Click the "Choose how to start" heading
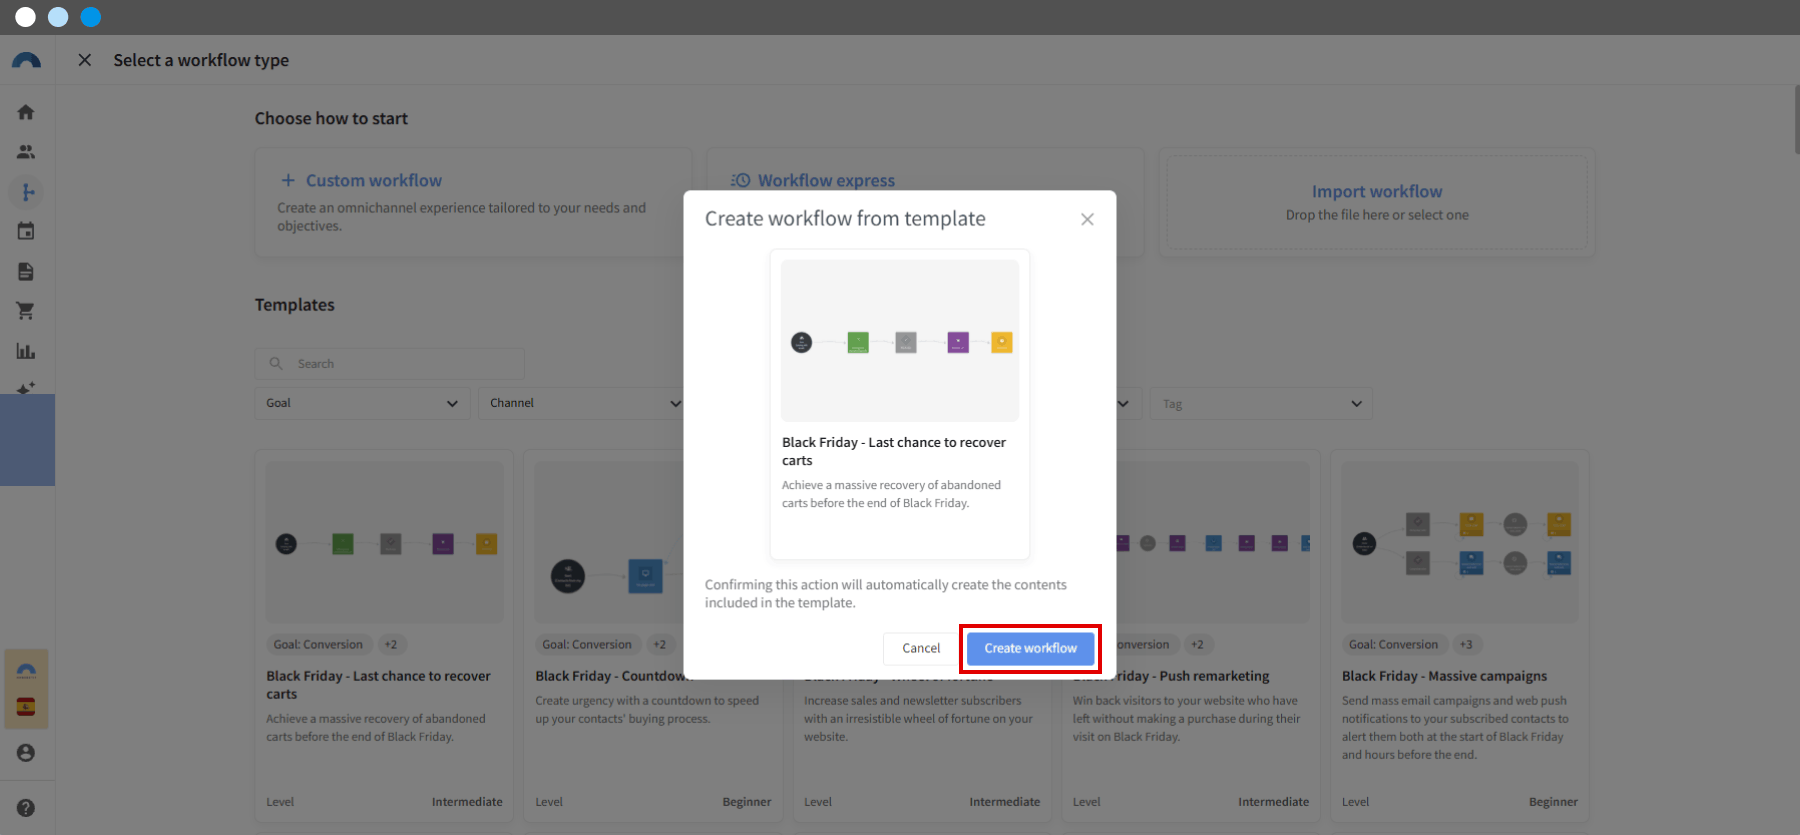 click(331, 118)
